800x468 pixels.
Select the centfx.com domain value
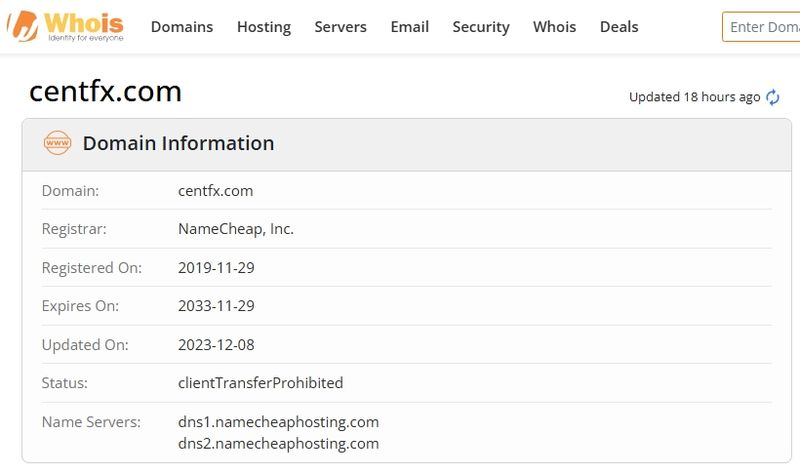pos(215,191)
